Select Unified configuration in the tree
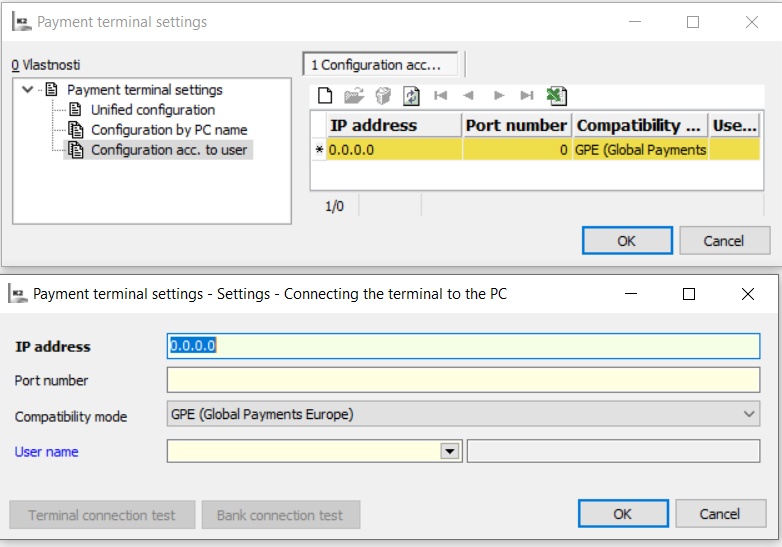This screenshot has height=547, width=782. click(x=152, y=110)
